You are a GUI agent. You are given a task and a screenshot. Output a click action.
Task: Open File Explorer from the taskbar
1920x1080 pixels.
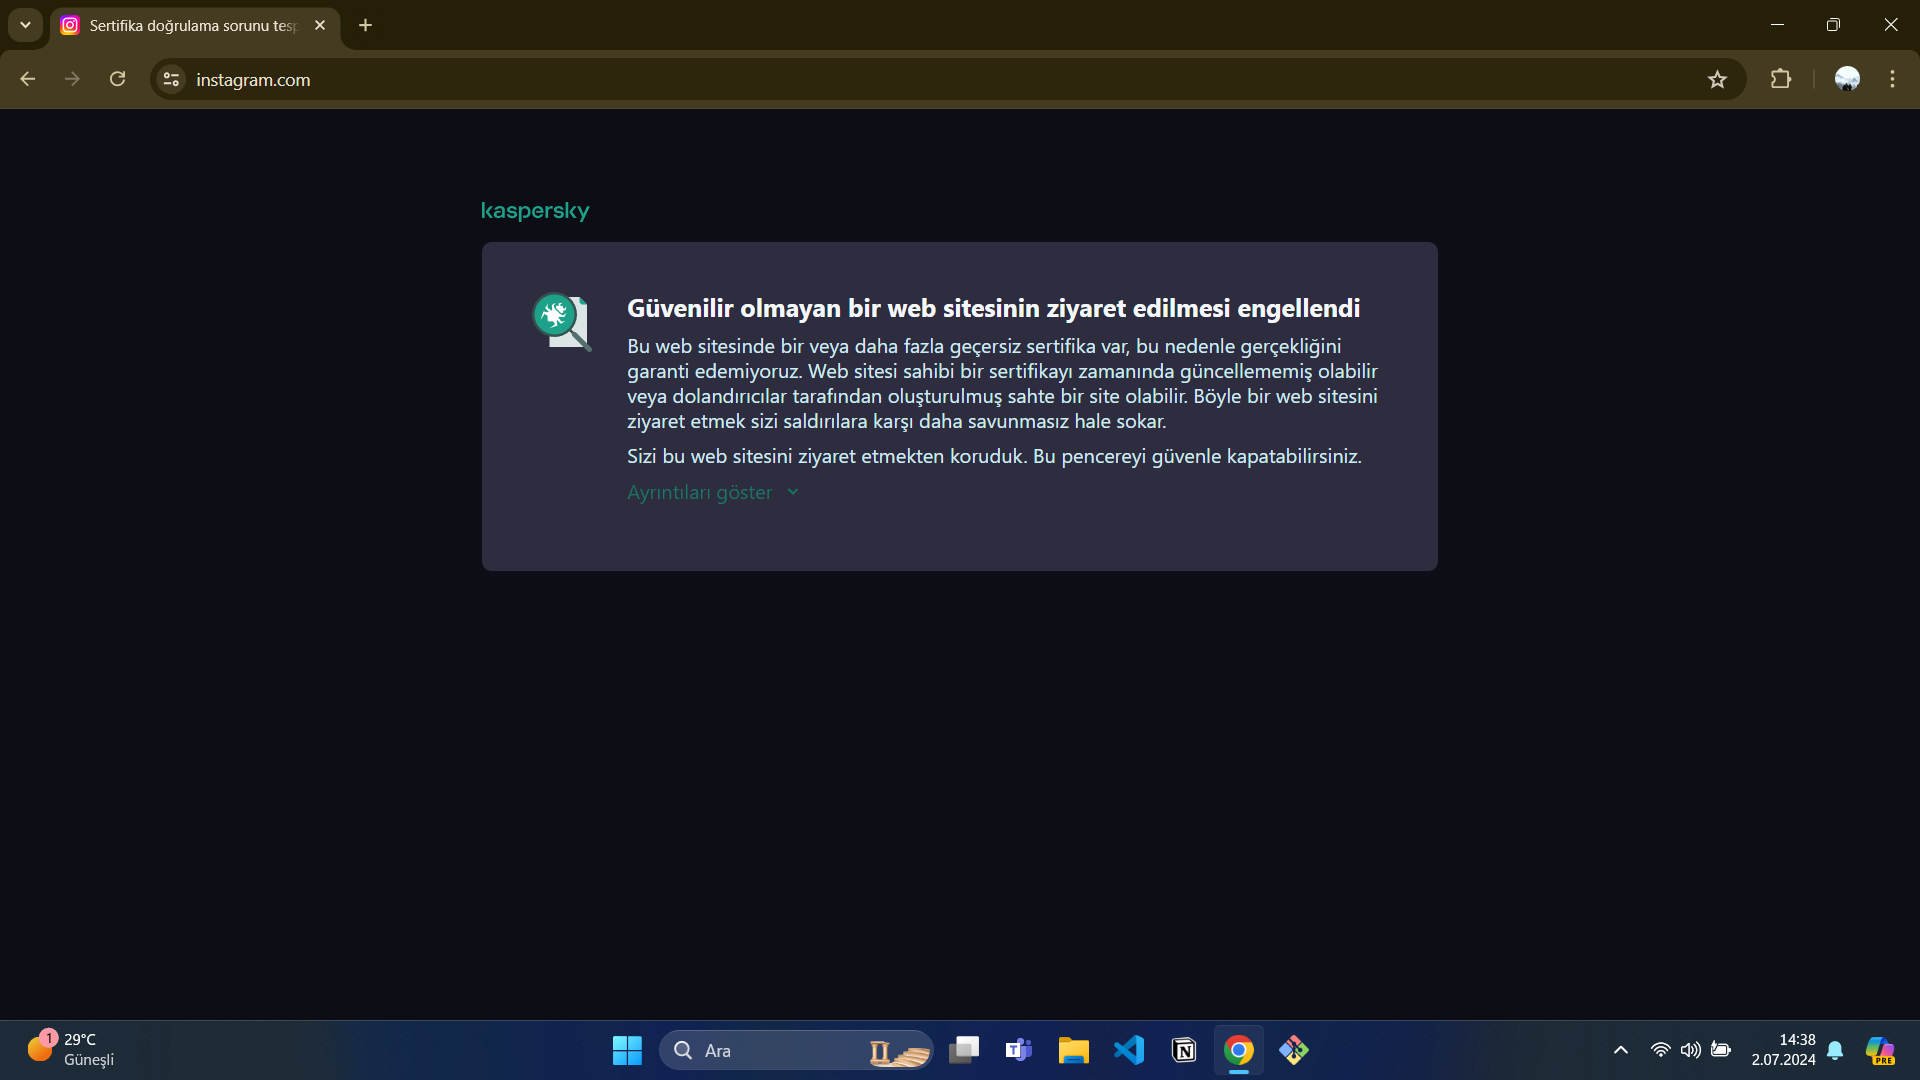point(1074,1050)
